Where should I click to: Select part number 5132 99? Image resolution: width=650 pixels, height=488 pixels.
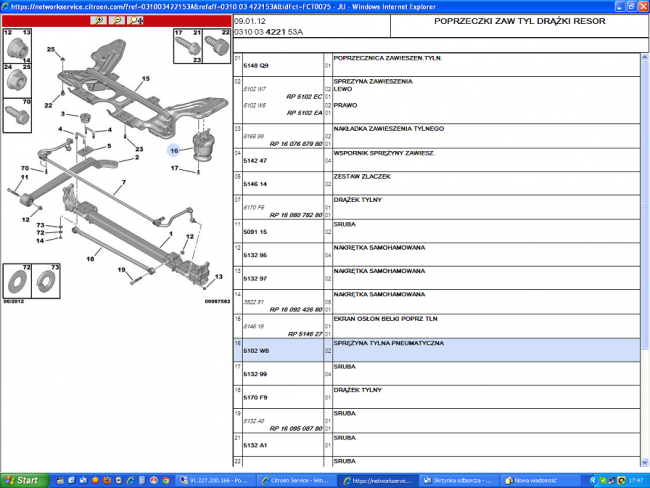coord(255,374)
